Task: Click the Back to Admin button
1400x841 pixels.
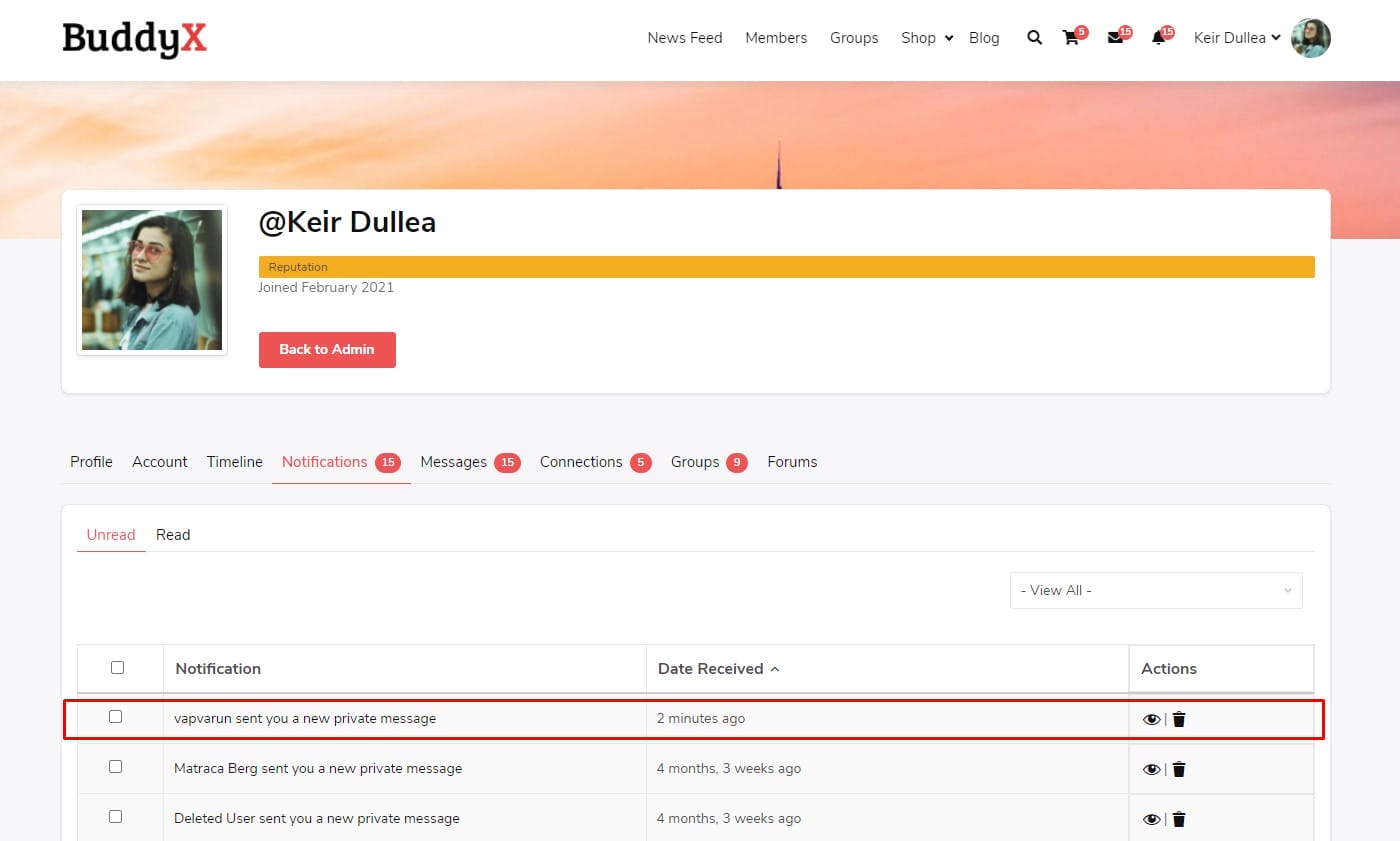Action: click(x=327, y=350)
